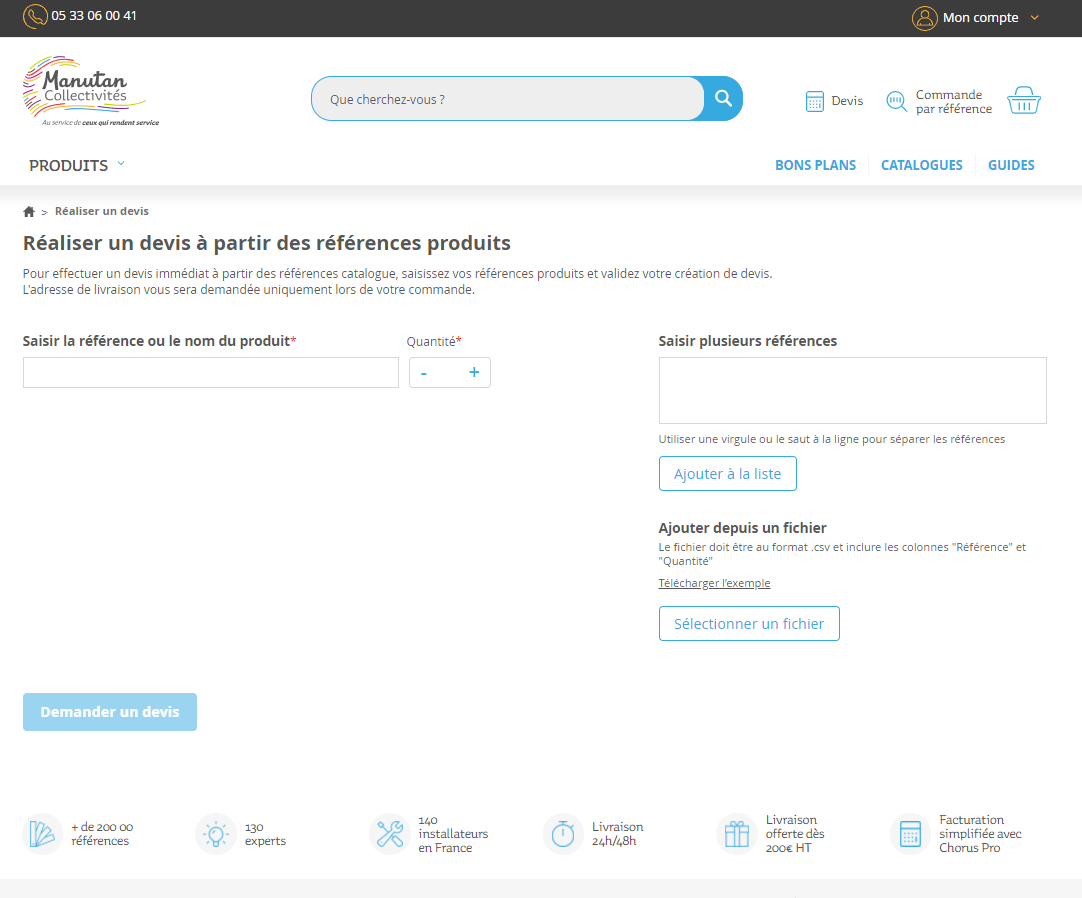This screenshot has width=1082, height=898.
Task: Go to home via breadcrumb house icon
Action: tap(29, 212)
